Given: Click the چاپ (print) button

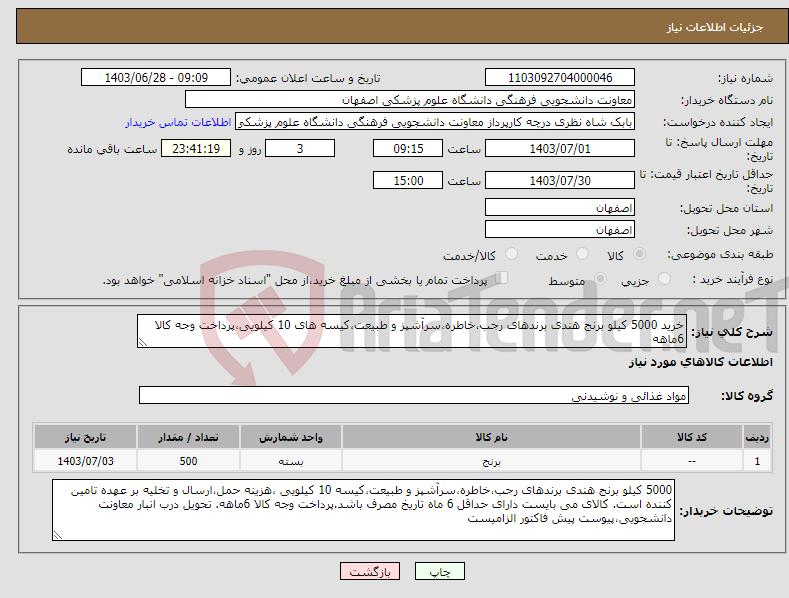Looking at the screenshot, I should click(x=439, y=571).
